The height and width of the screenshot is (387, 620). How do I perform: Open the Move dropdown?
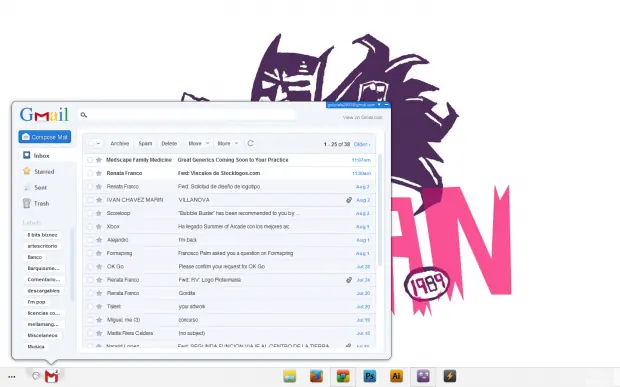[198, 143]
